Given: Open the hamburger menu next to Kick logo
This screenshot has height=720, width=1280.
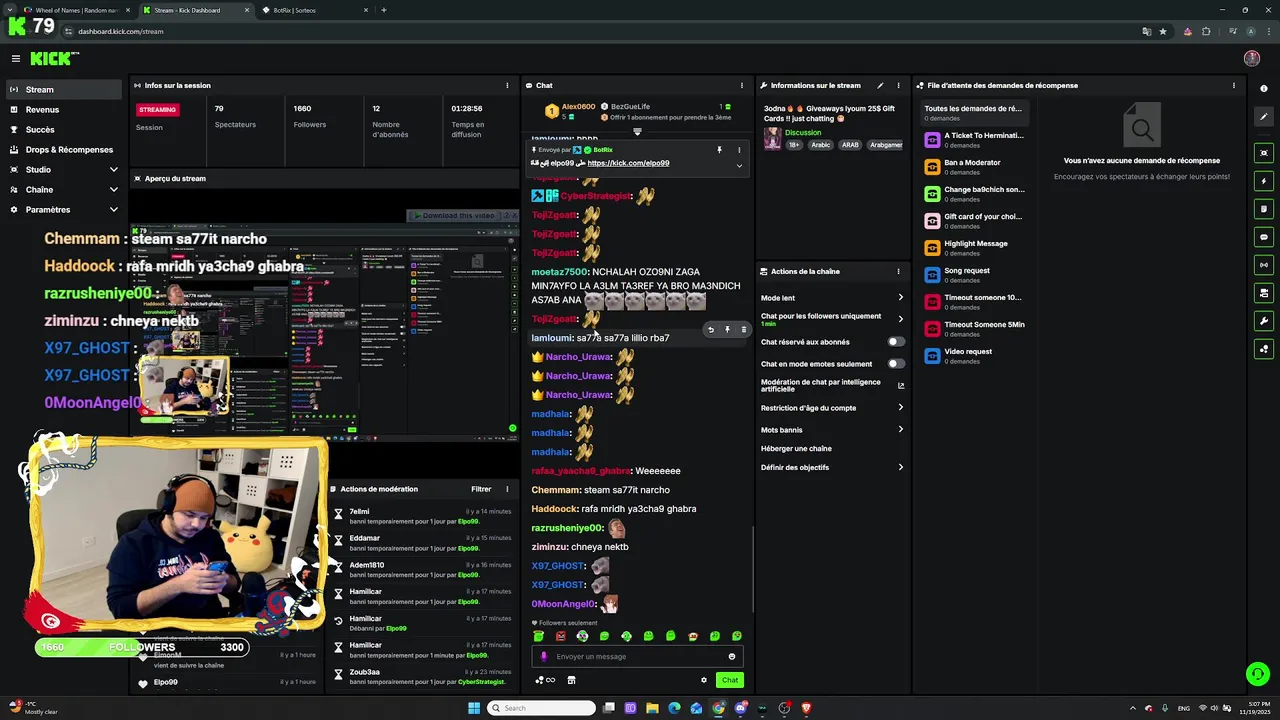Looking at the screenshot, I should tap(15, 59).
